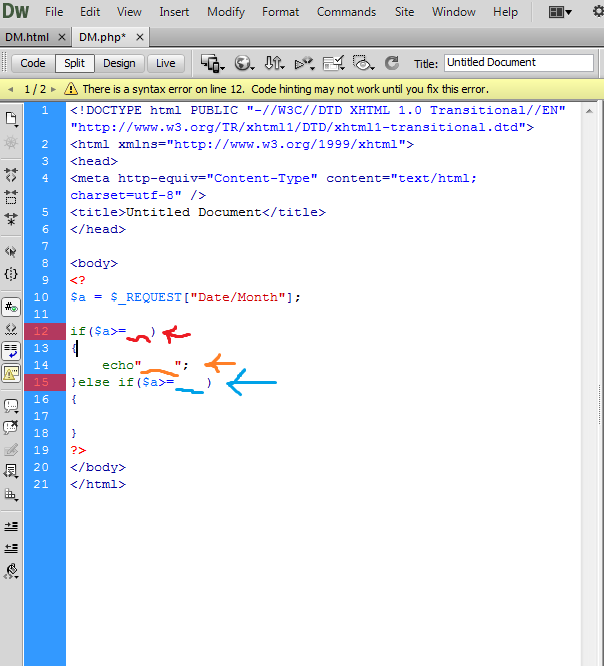
Task: Open the Help menu
Action: click(x=505, y=12)
